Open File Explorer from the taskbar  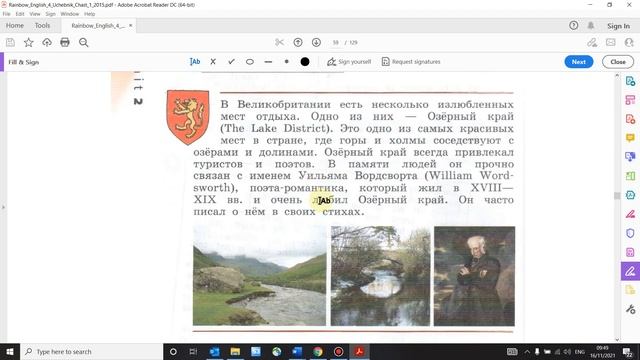click(235, 351)
